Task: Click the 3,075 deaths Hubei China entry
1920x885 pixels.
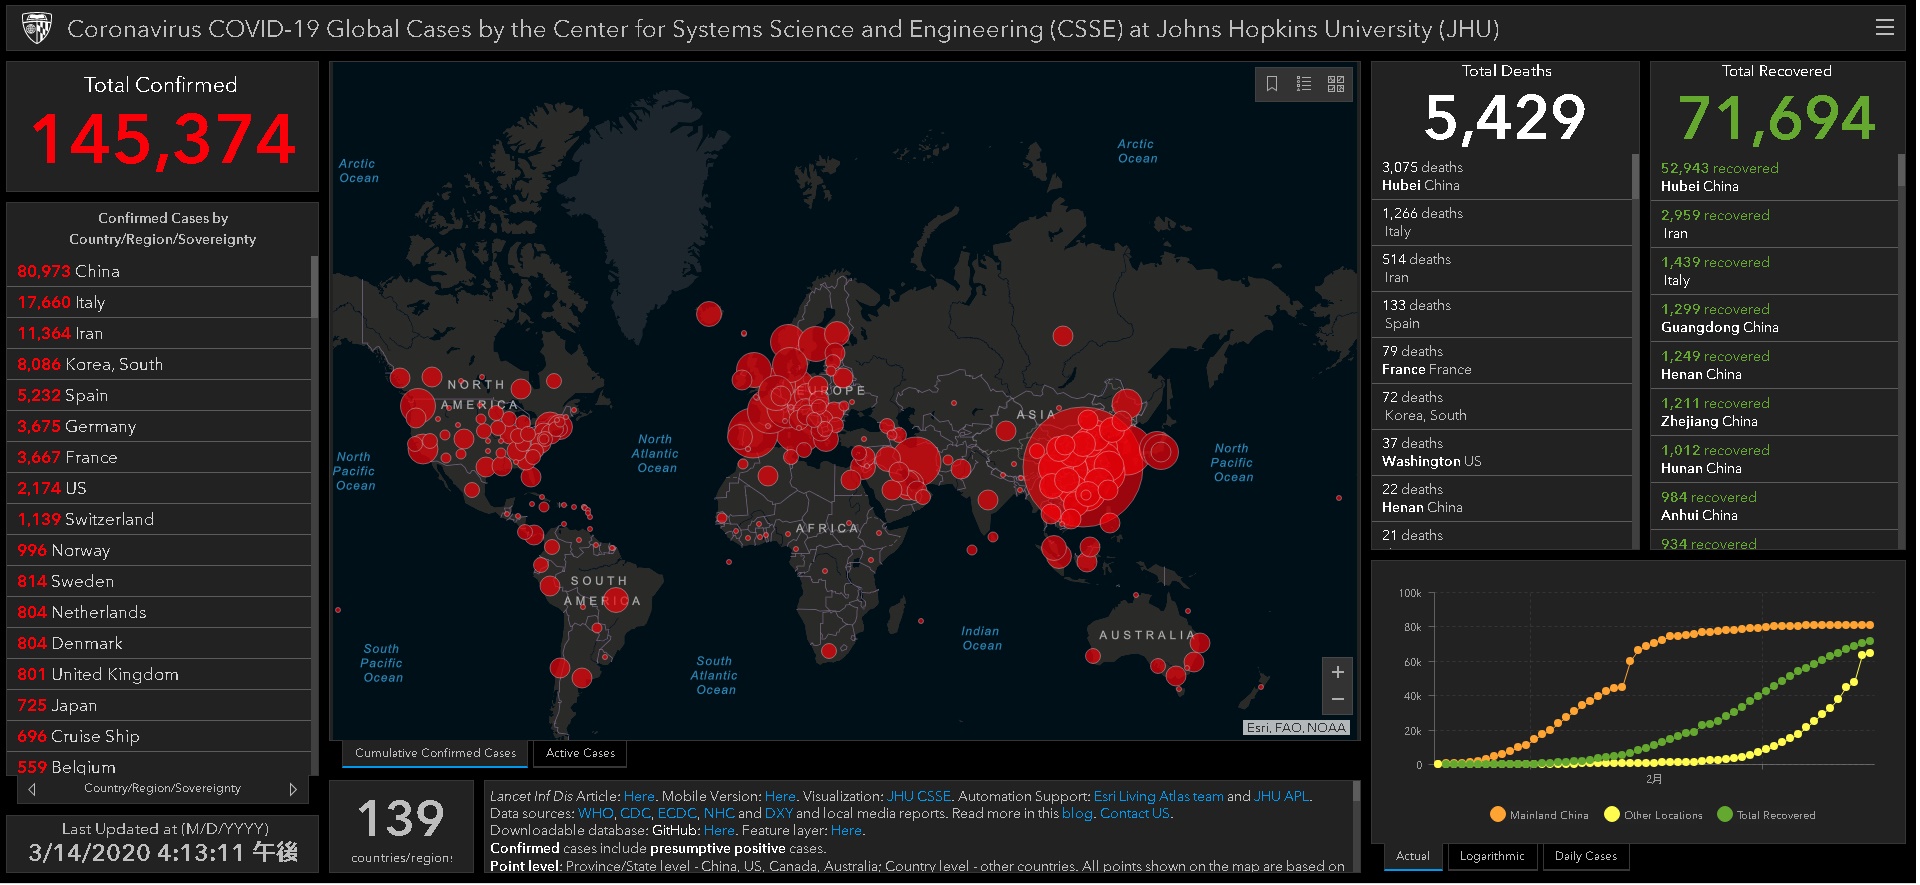Action: pyautogui.click(x=1502, y=176)
